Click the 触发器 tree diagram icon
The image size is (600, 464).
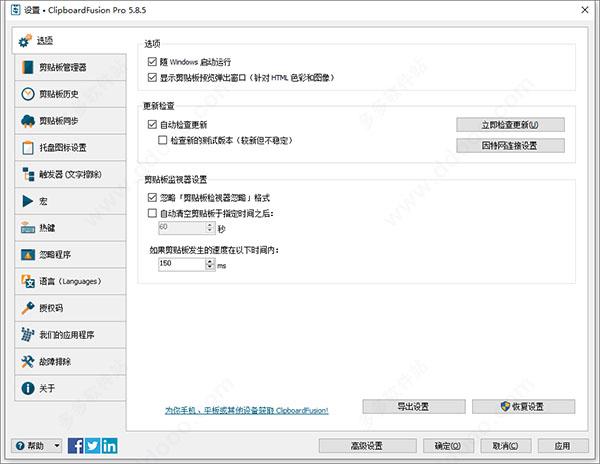28,174
